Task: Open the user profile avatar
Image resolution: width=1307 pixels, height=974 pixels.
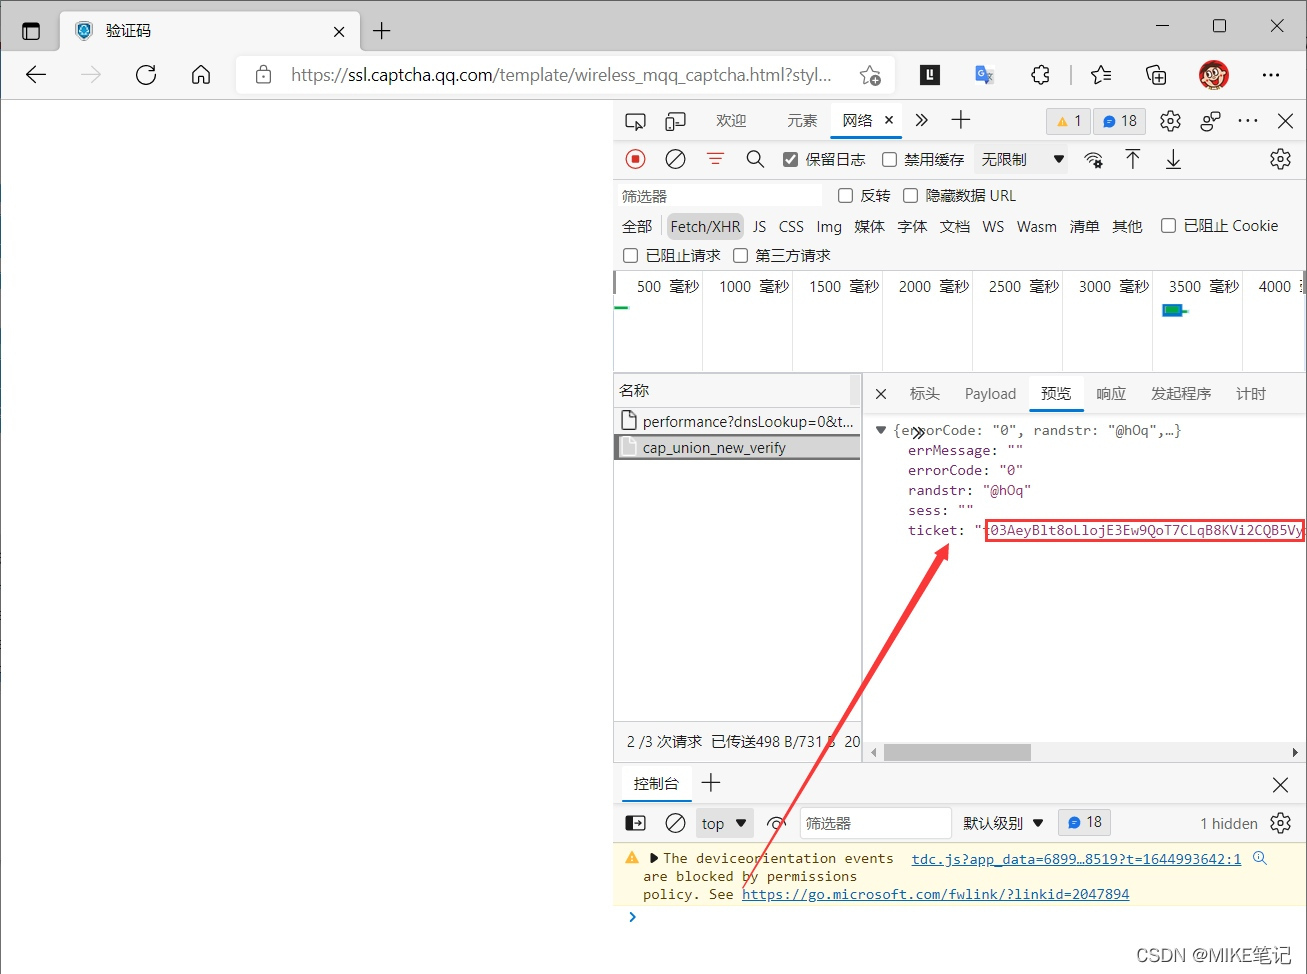Action: click(x=1213, y=75)
